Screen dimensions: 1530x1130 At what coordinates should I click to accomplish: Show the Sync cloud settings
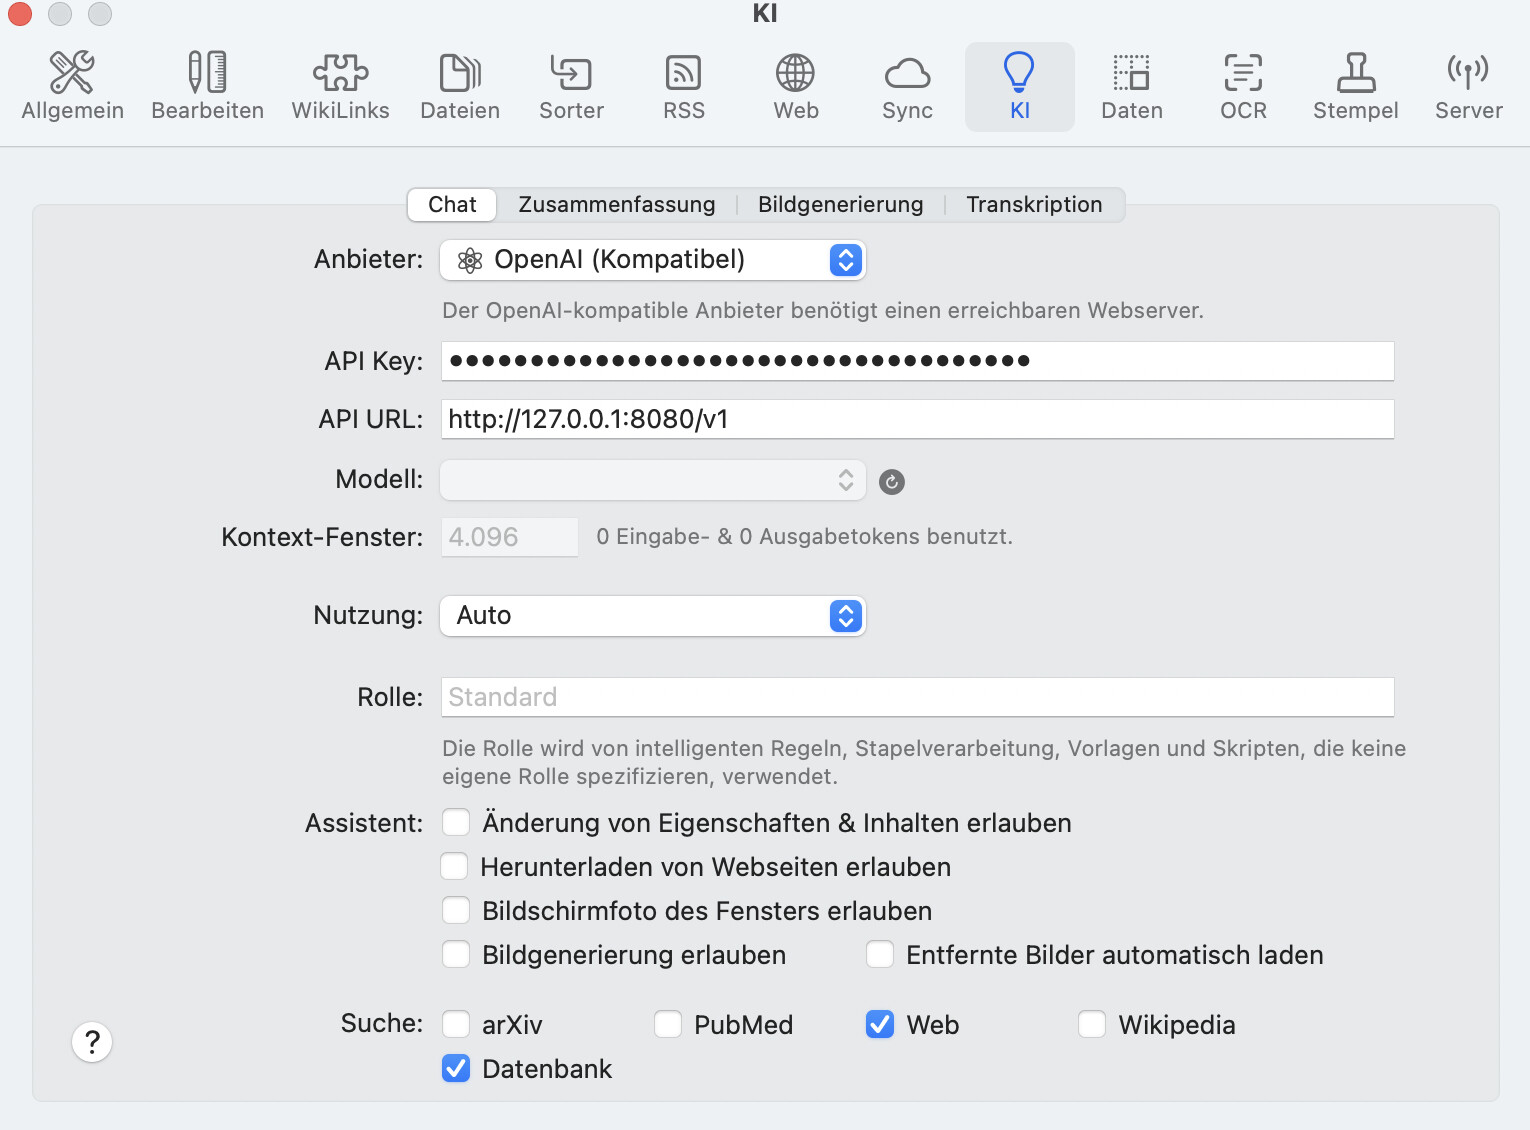pyautogui.click(x=907, y=87)
